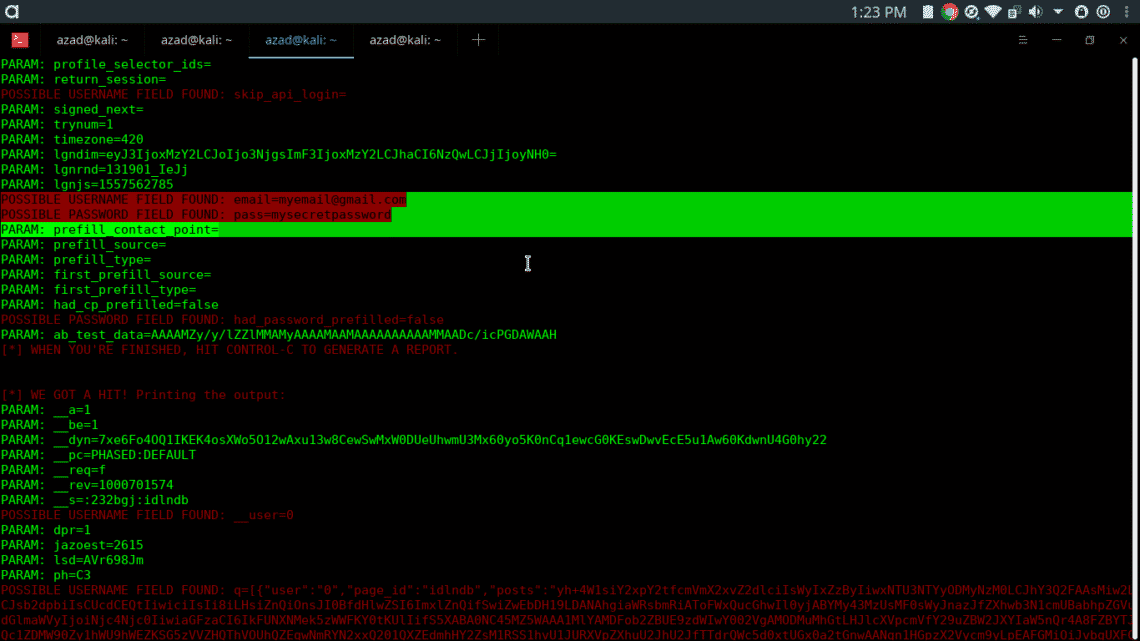Click the prefill_contact_point= line
This screenshot has height=641, width=1140.
pos(110,230)
